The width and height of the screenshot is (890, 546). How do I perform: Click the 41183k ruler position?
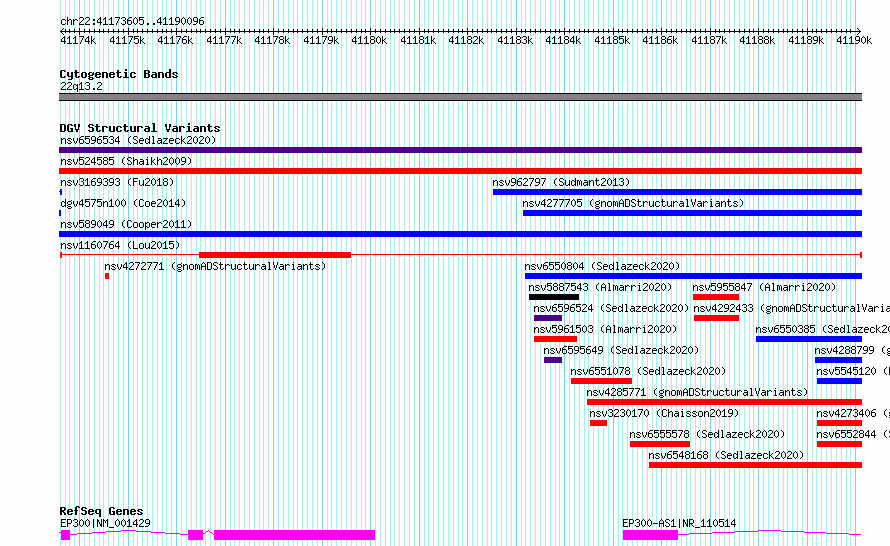pyautogui.click(x=515, y=40)
